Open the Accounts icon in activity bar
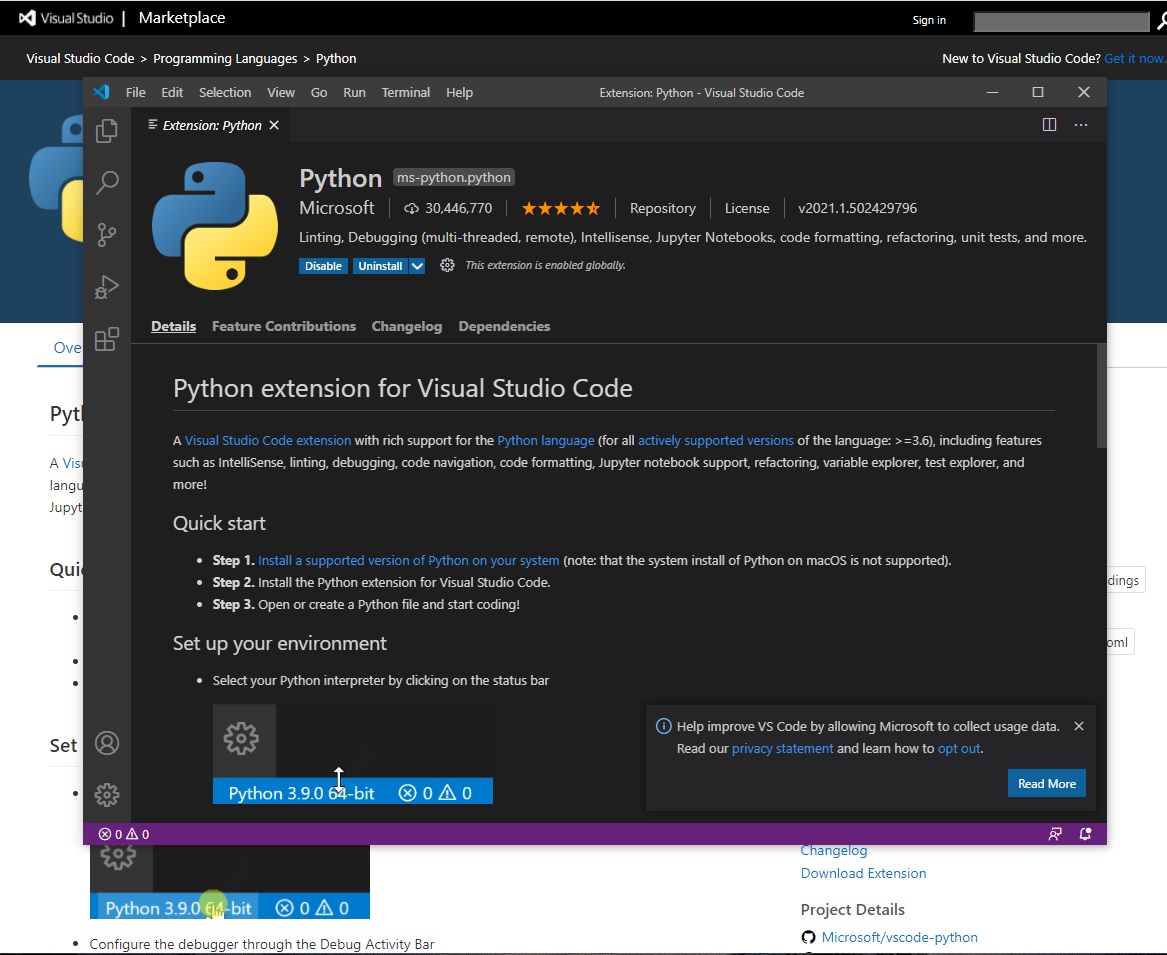The height and width of the screenshot is (955, 1167). (x=107, y=743)
